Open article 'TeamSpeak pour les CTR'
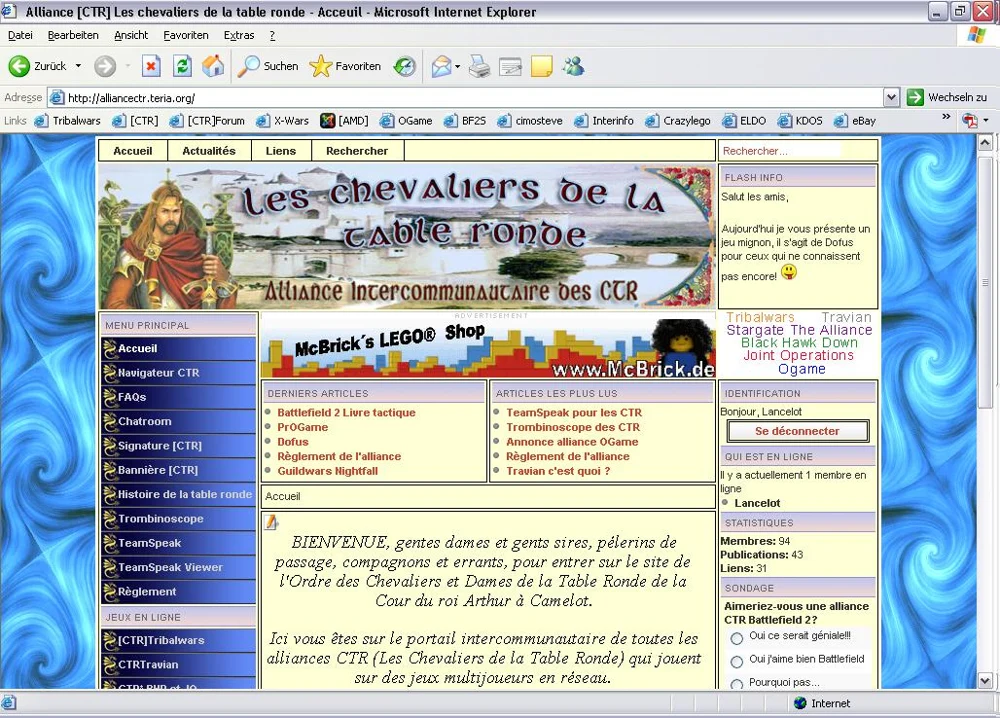The height and width of the screenshot is (718, 1000). tap(574, 413)
